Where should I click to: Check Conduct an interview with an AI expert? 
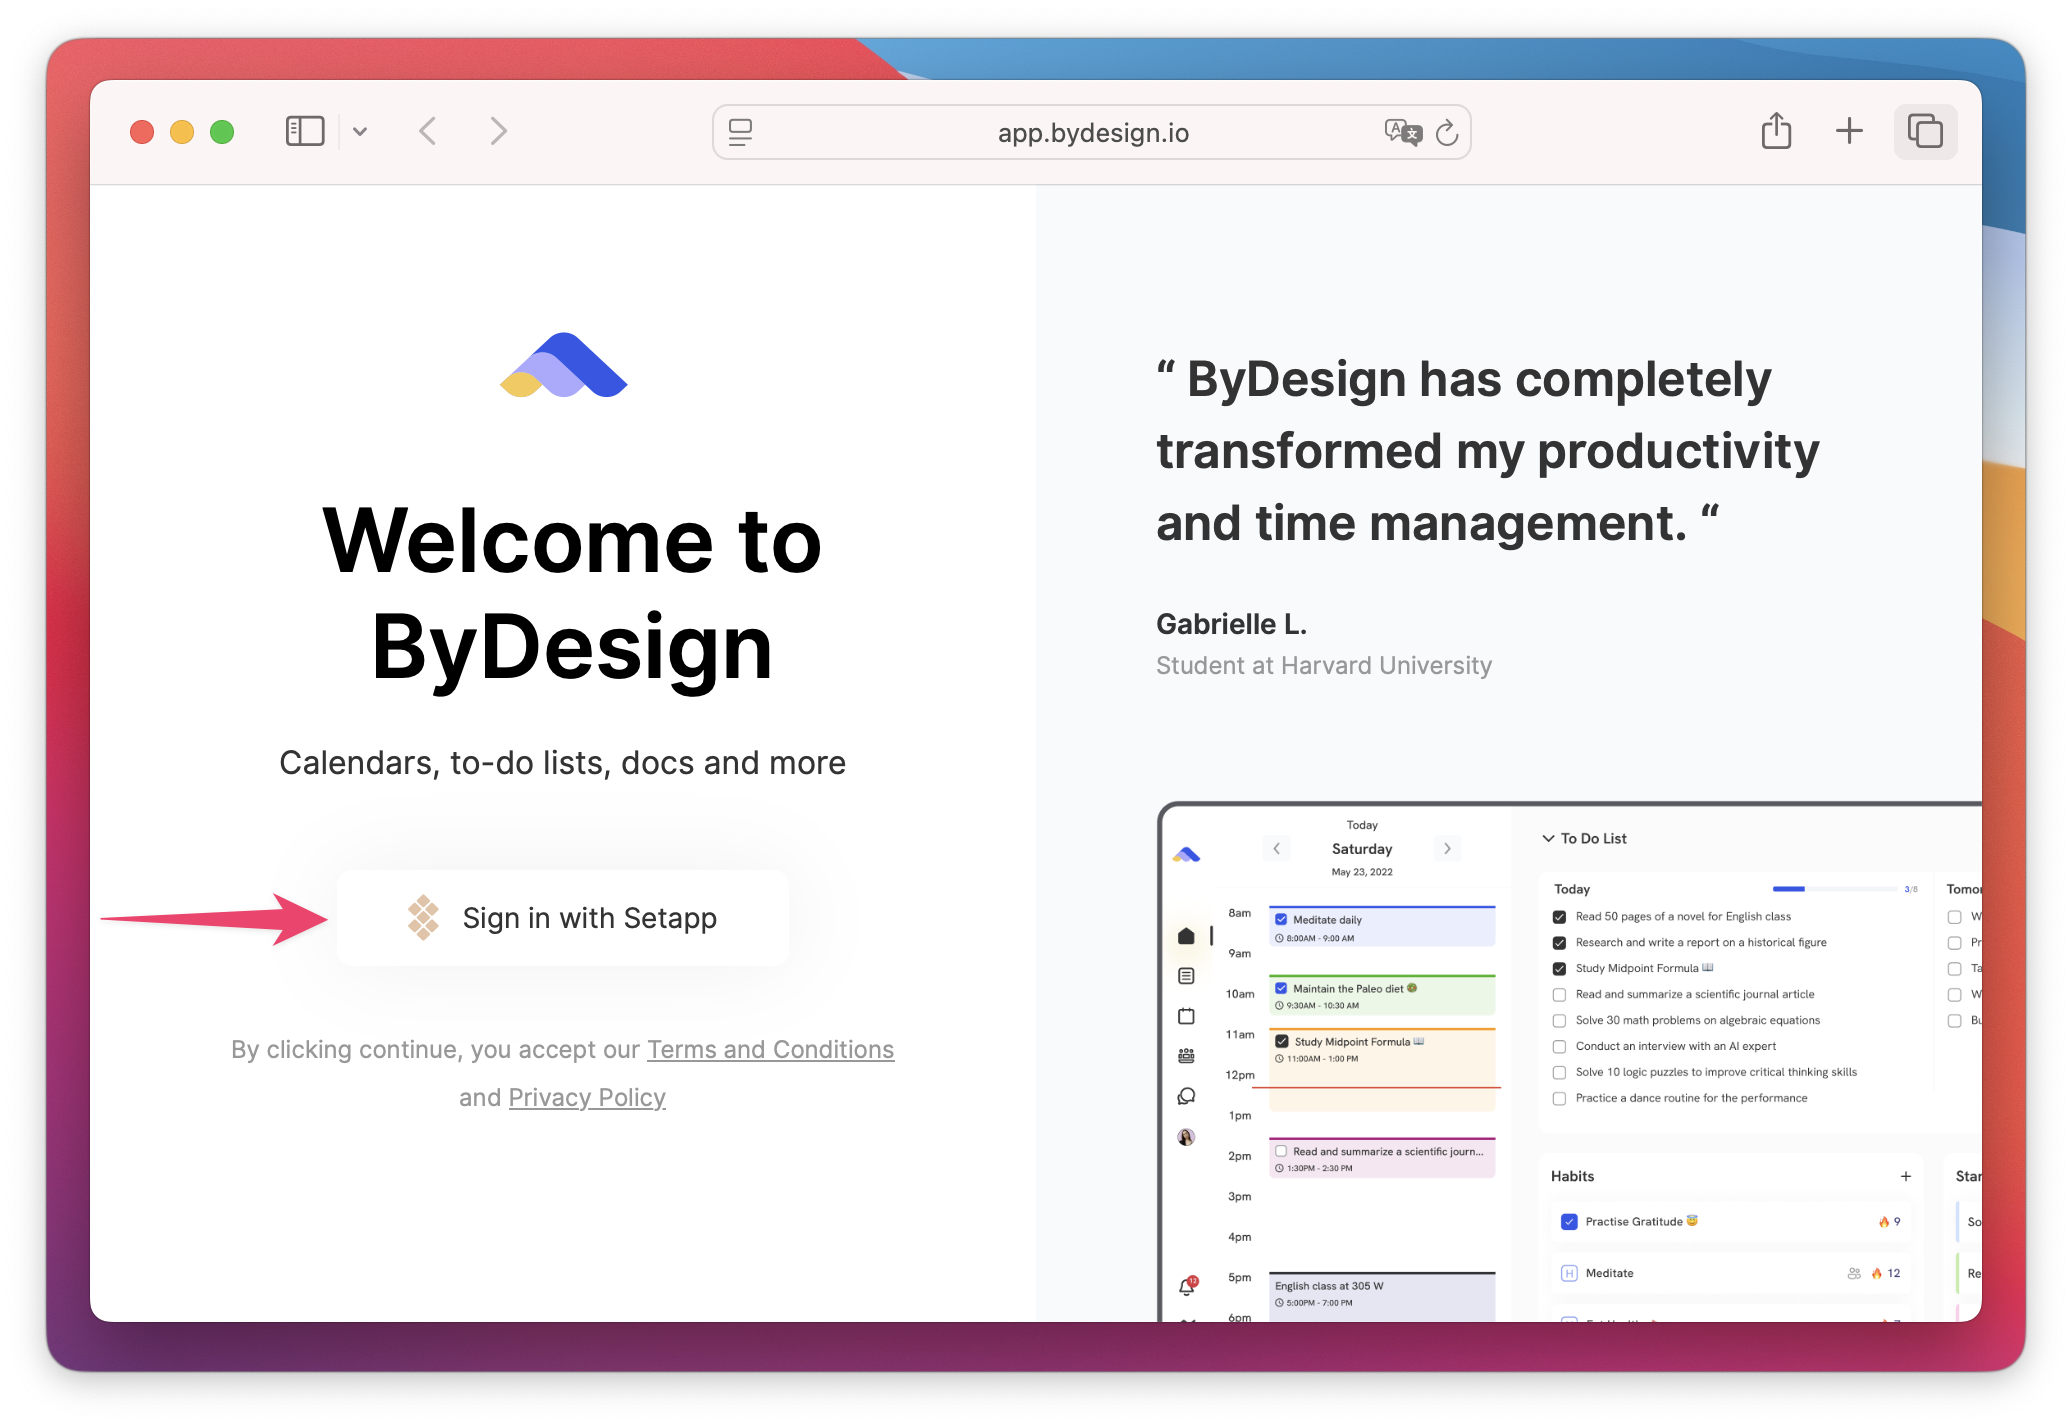[x=1559, y=1046]
